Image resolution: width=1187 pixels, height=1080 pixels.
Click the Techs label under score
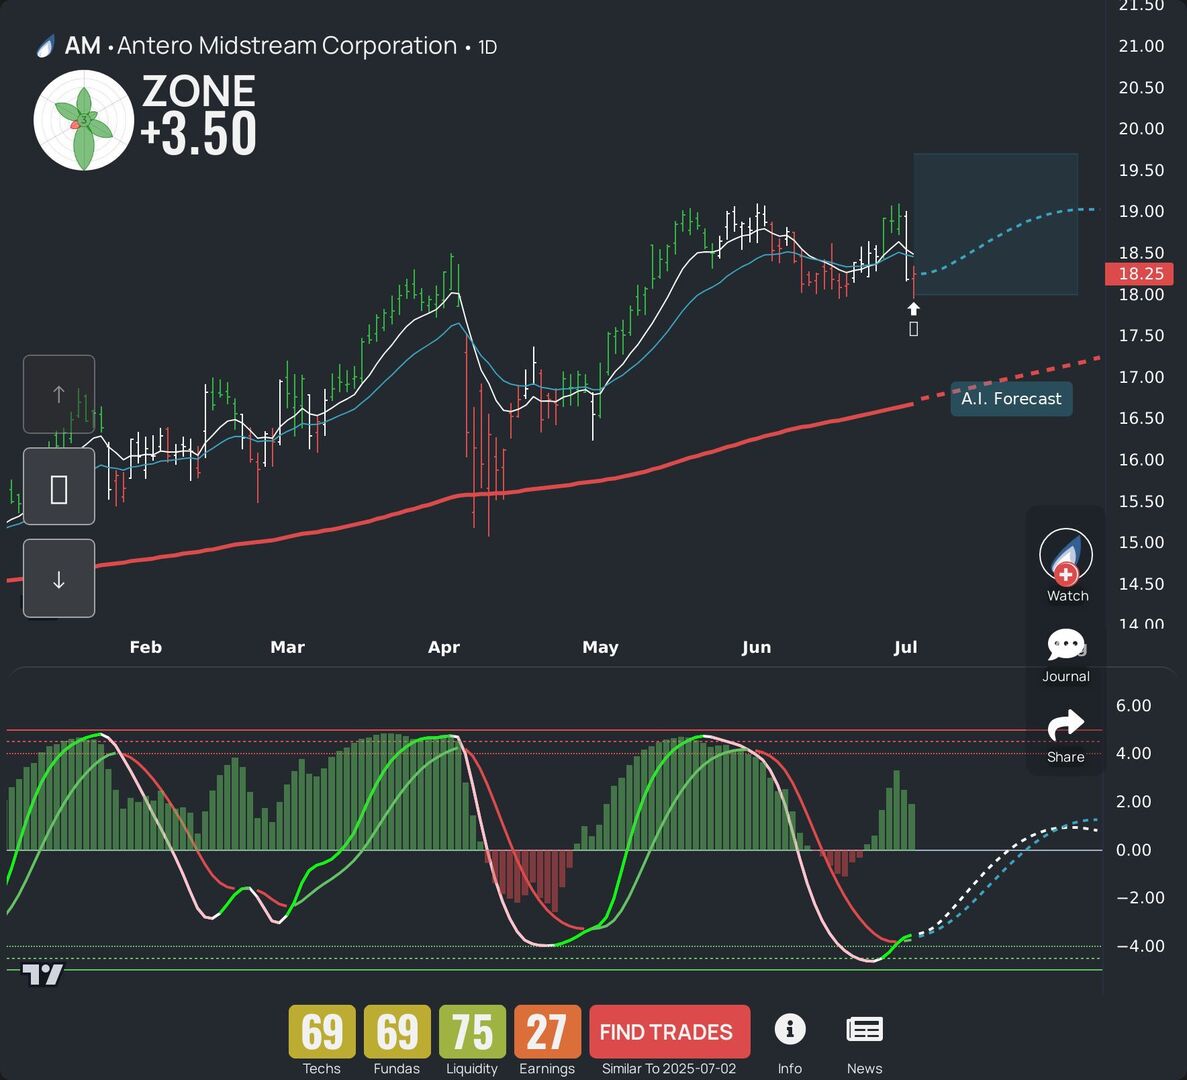(322, 1069)
